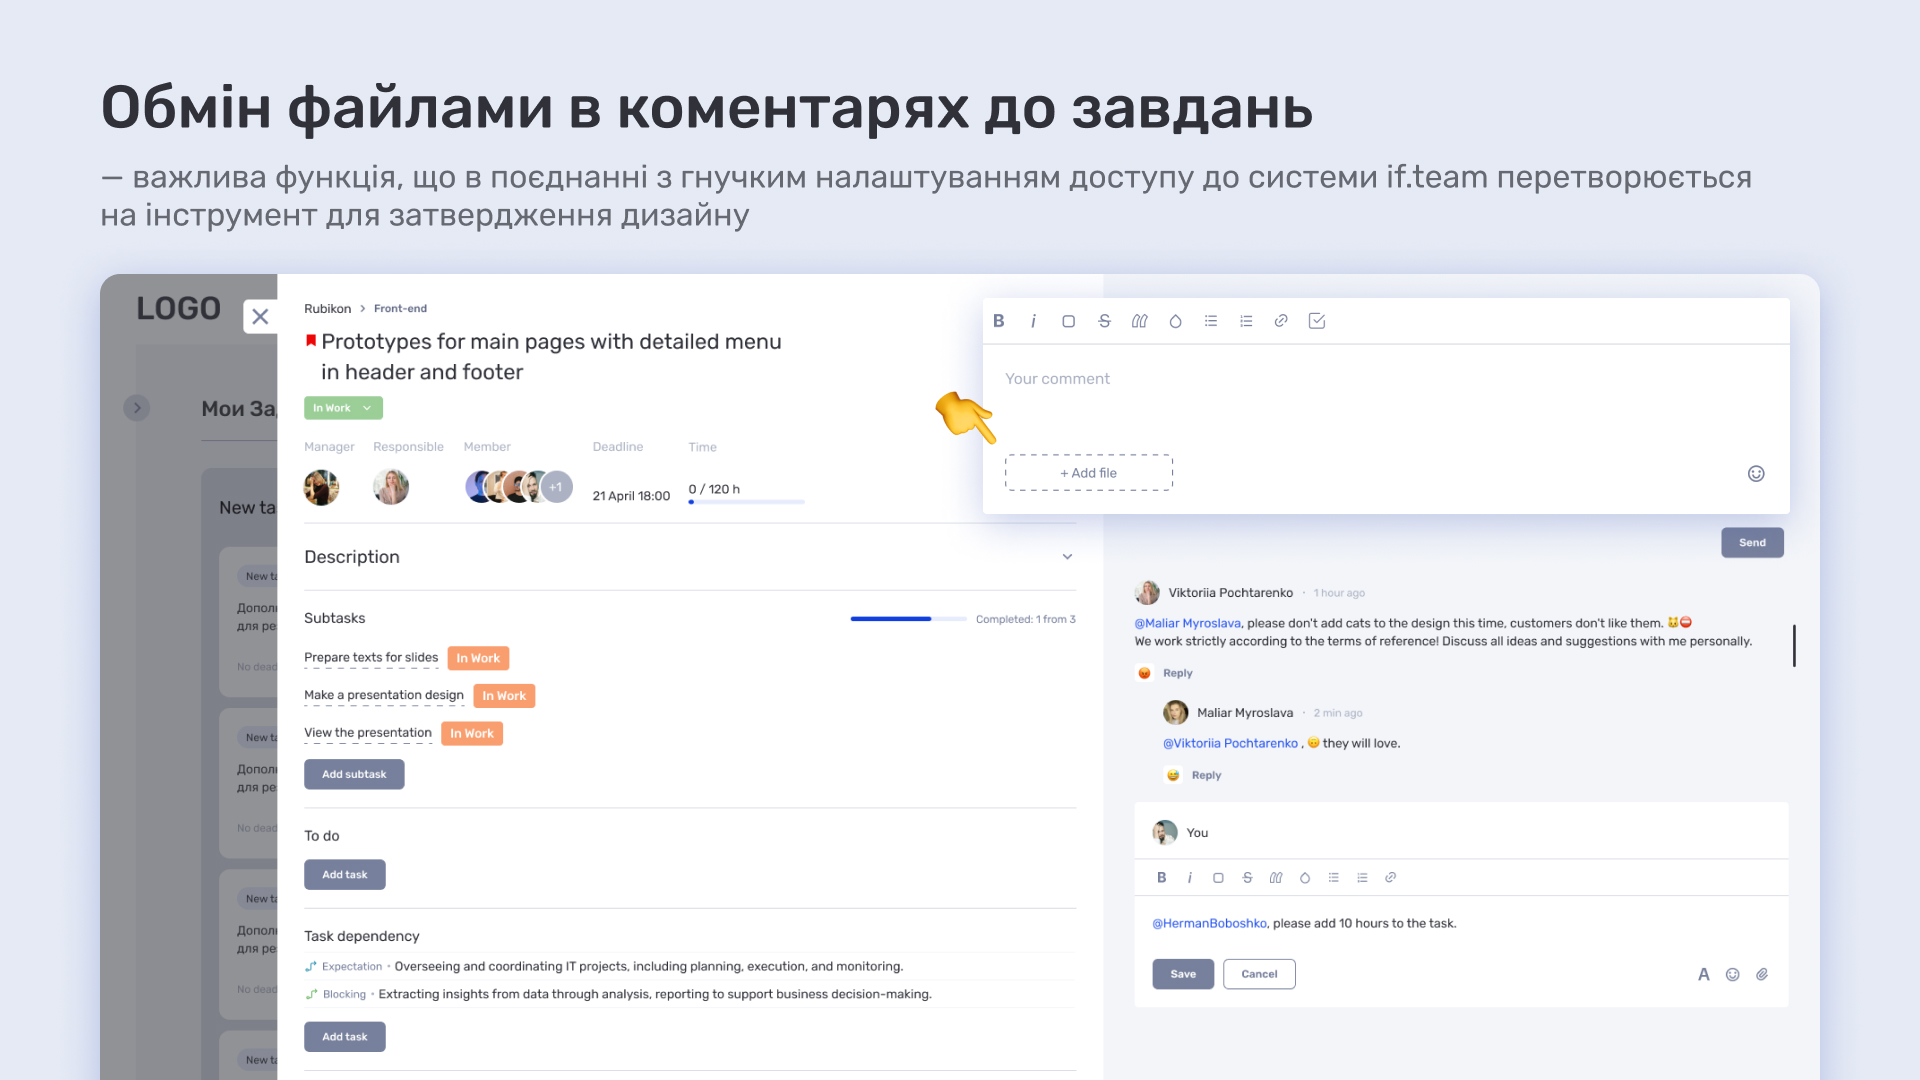Expand the Description section chevron
The image size is (1920, 1080).
pyautogui.click(x=1067, y=557)
